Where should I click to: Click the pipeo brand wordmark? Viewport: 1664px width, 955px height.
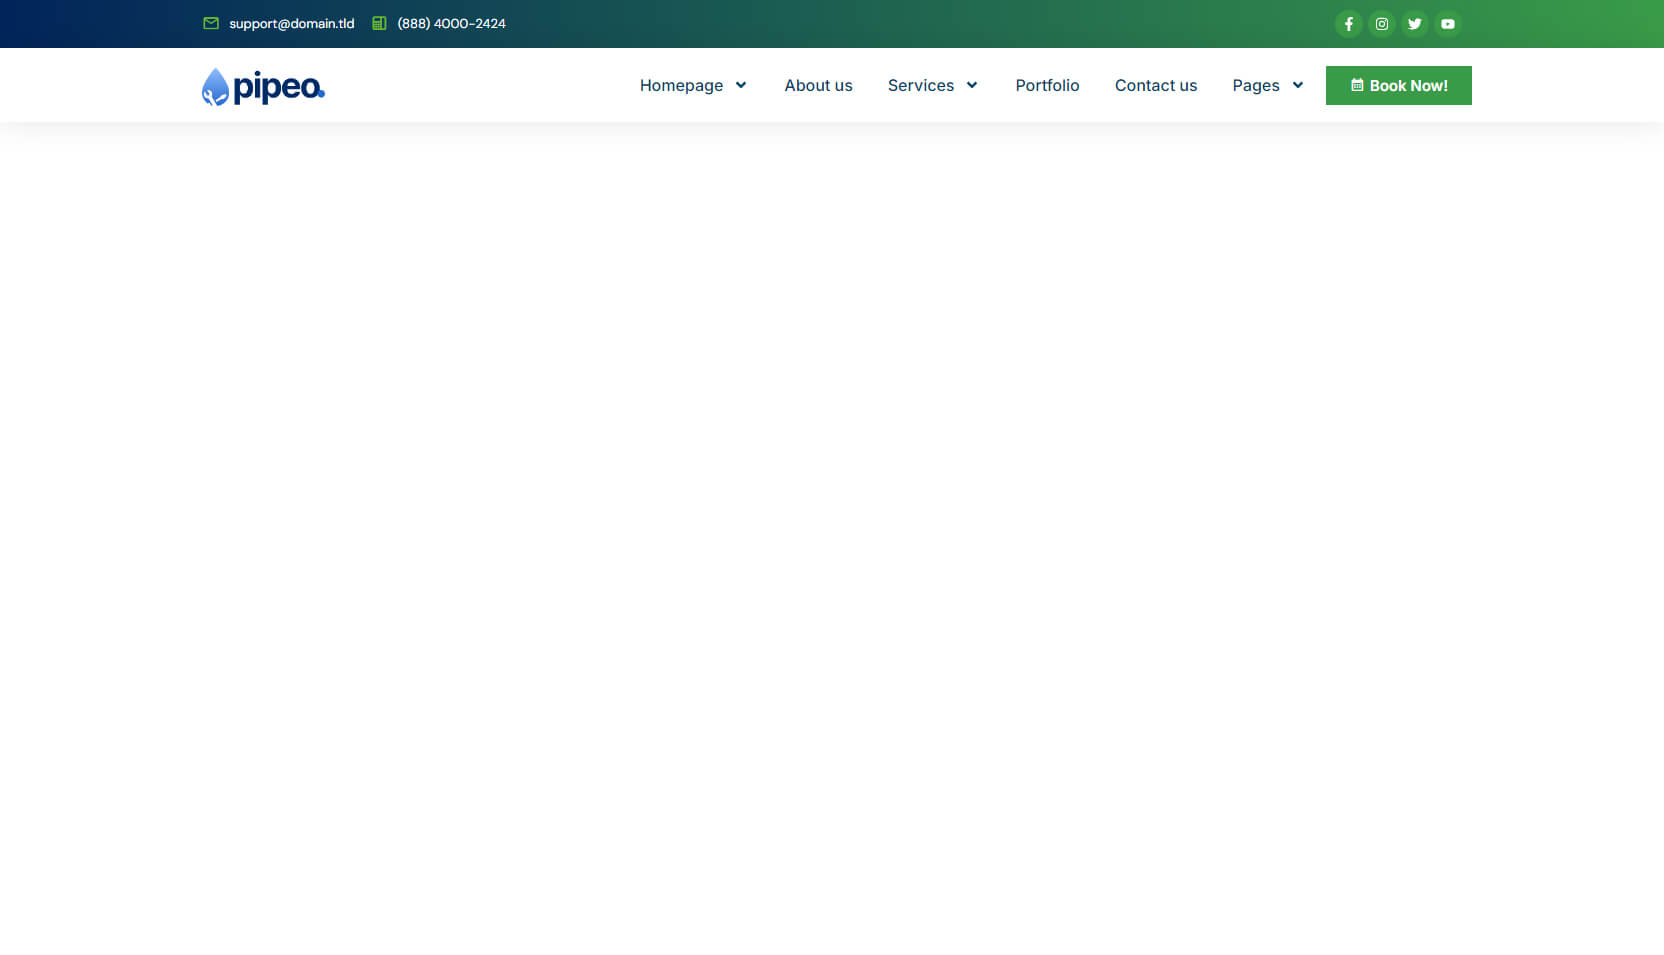coord(279,88)
